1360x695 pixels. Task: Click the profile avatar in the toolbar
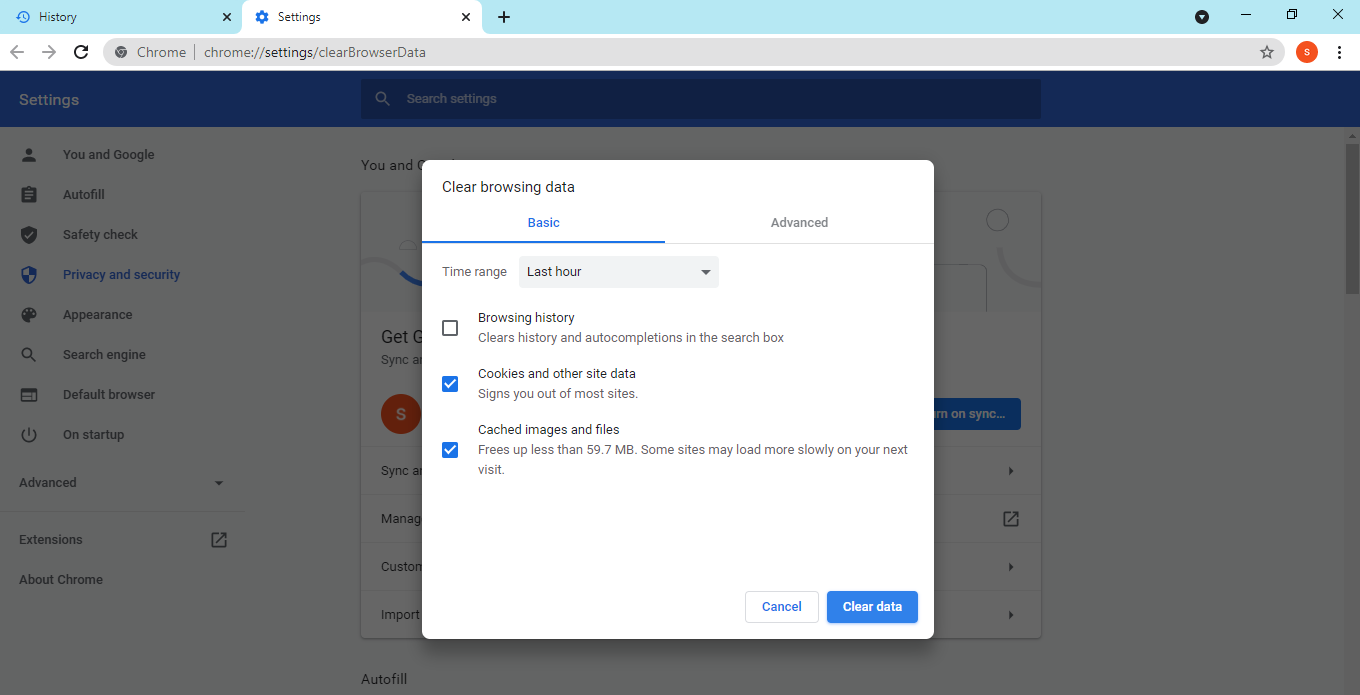click(1306, 51)
